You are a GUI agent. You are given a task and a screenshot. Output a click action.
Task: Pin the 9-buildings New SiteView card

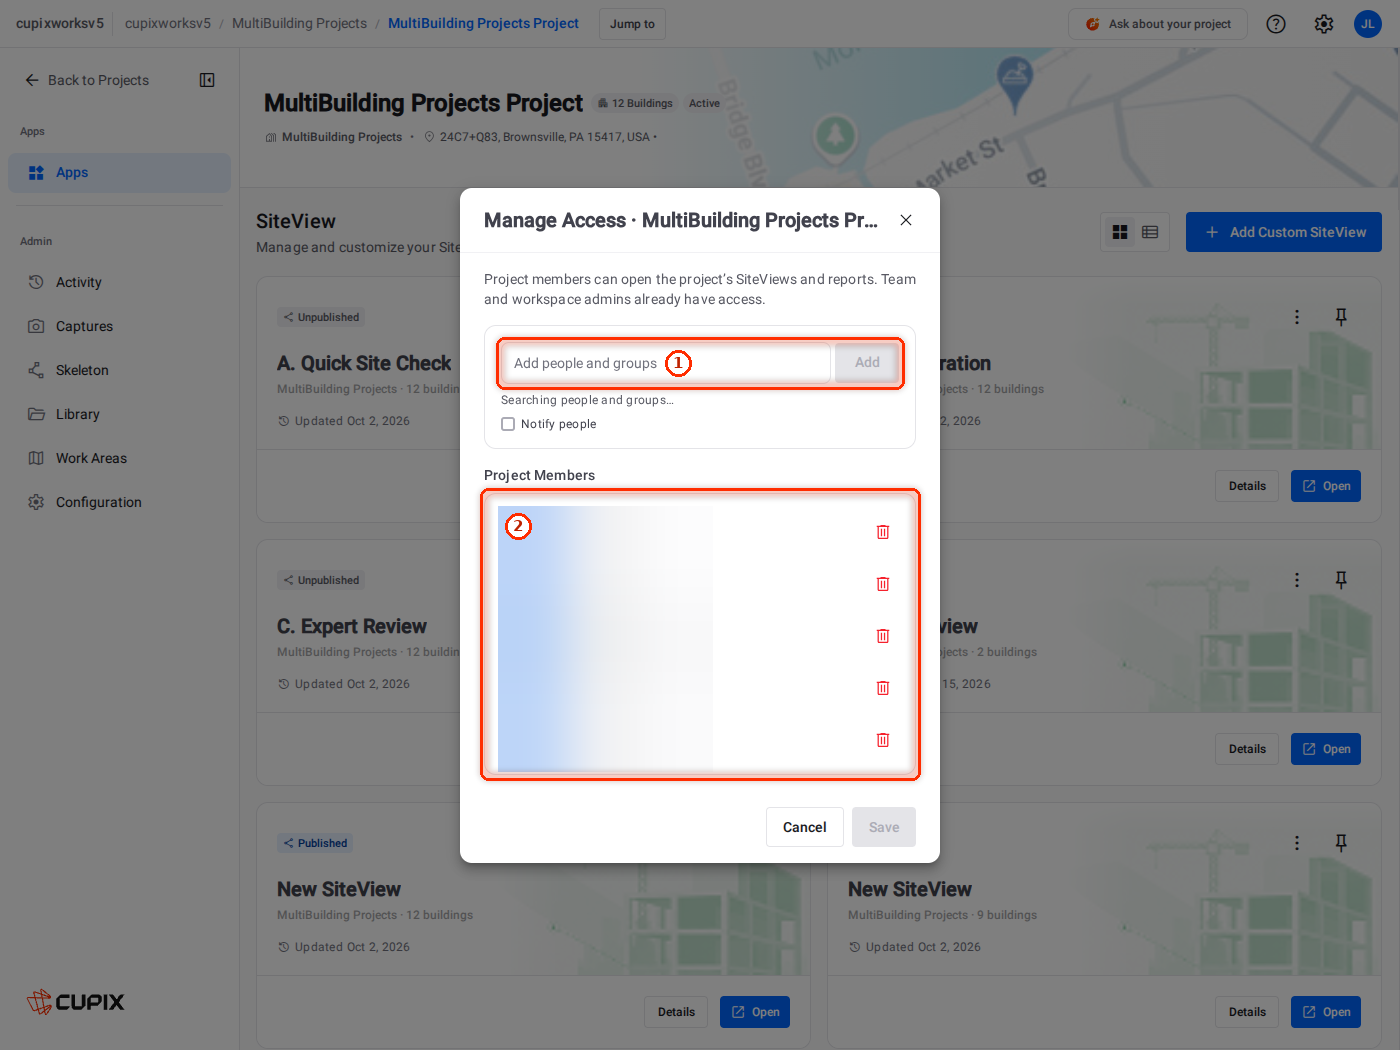pyautogui.click(x=1341, y=843)
